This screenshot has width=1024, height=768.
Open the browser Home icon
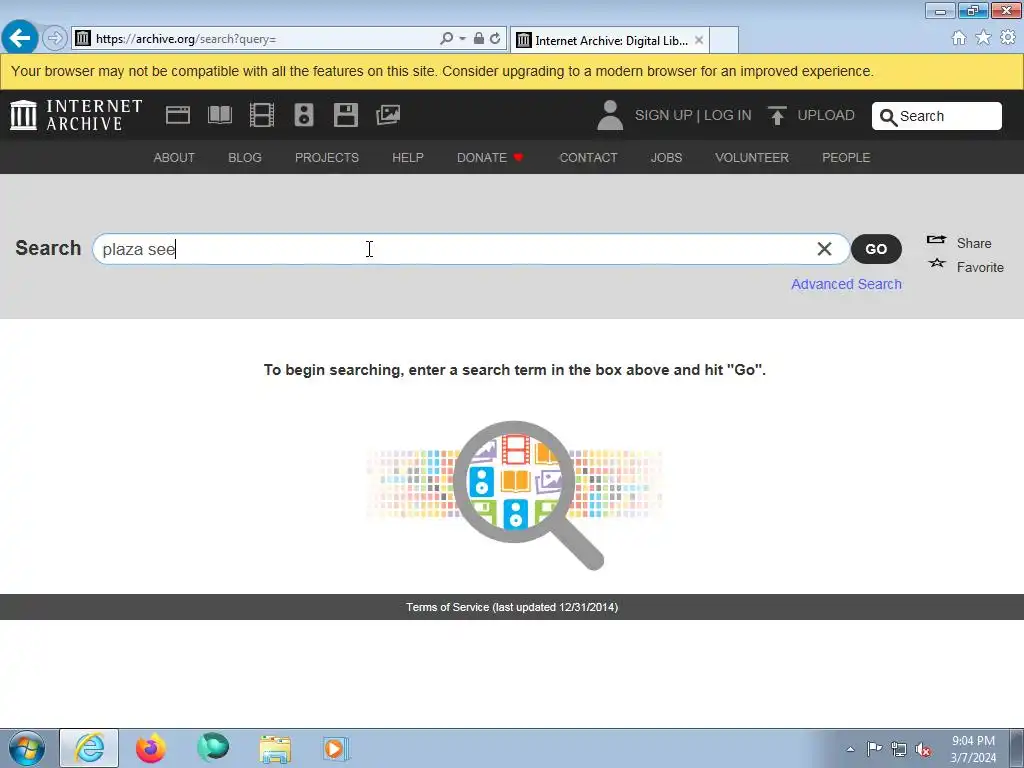[959, 38]
